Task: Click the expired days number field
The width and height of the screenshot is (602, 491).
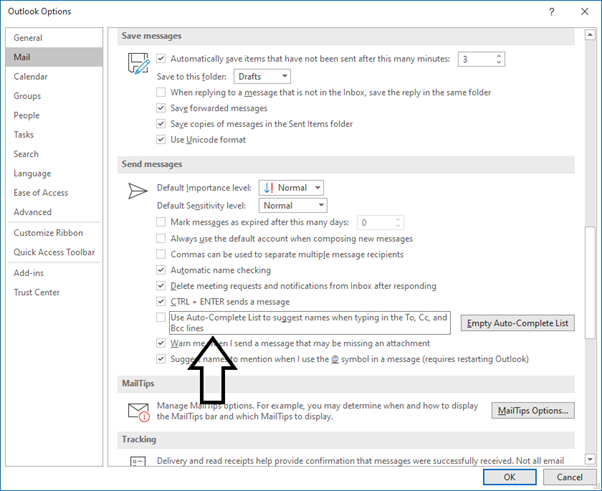Action: coord(375,222)
